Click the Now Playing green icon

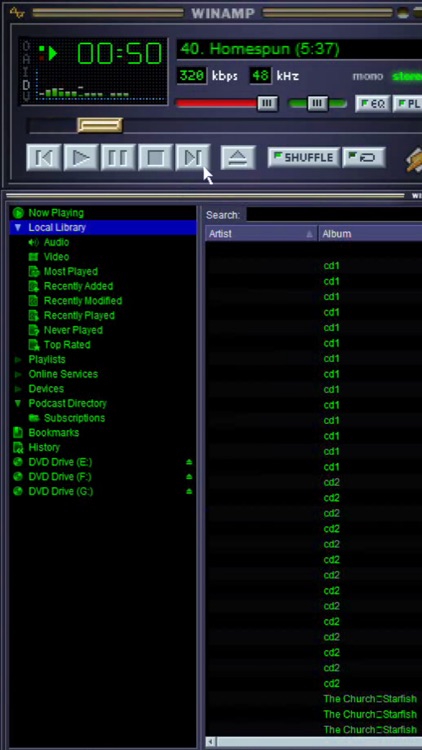[x=18, y=213]
